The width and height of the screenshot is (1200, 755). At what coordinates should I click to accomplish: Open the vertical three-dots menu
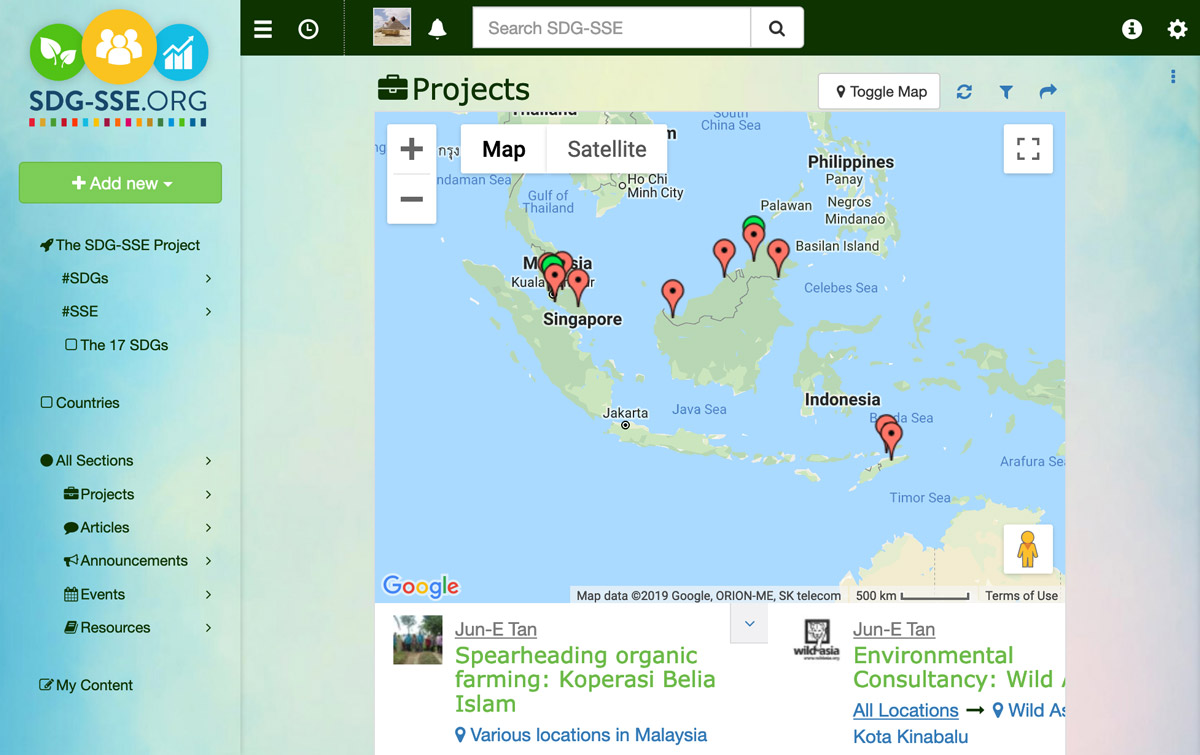click(x=1173, y=77)
